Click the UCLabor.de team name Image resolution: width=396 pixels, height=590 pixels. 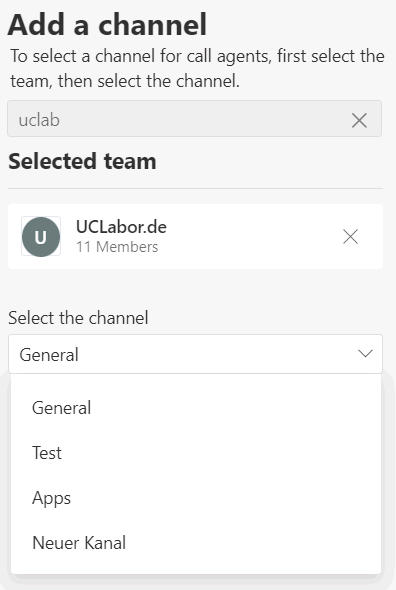[121, 227]
